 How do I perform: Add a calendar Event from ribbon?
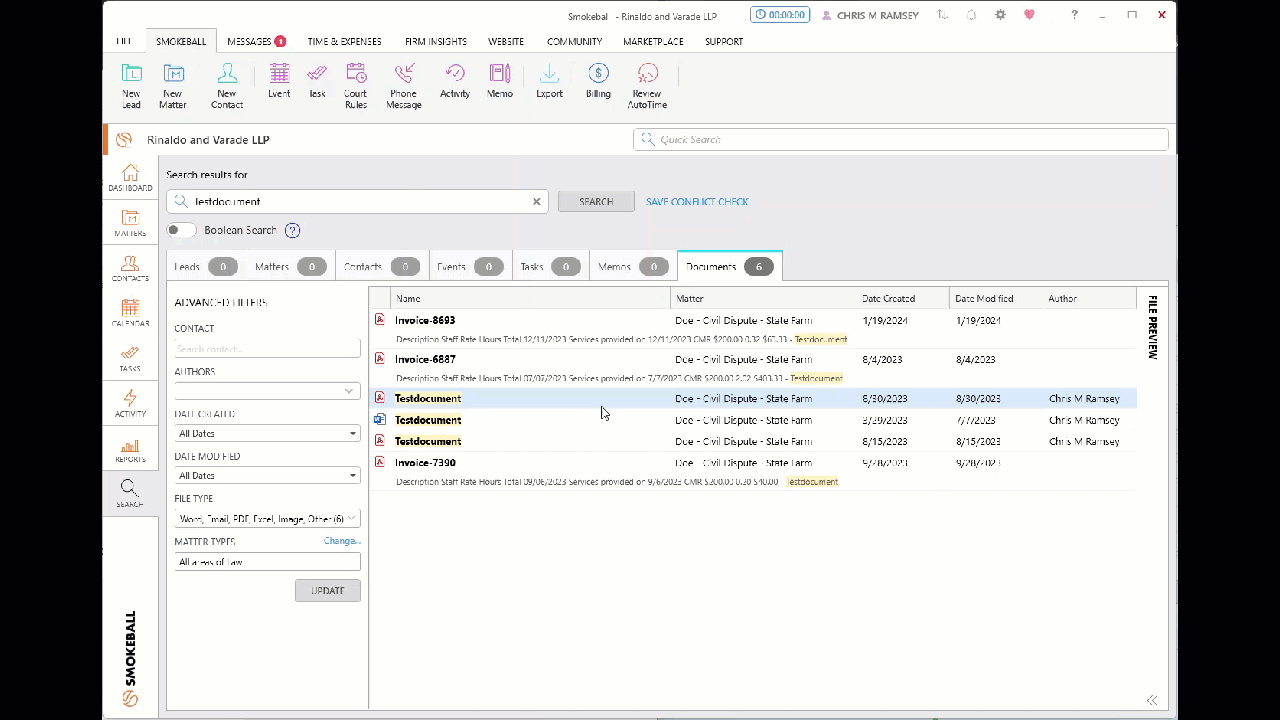[279, 81]
